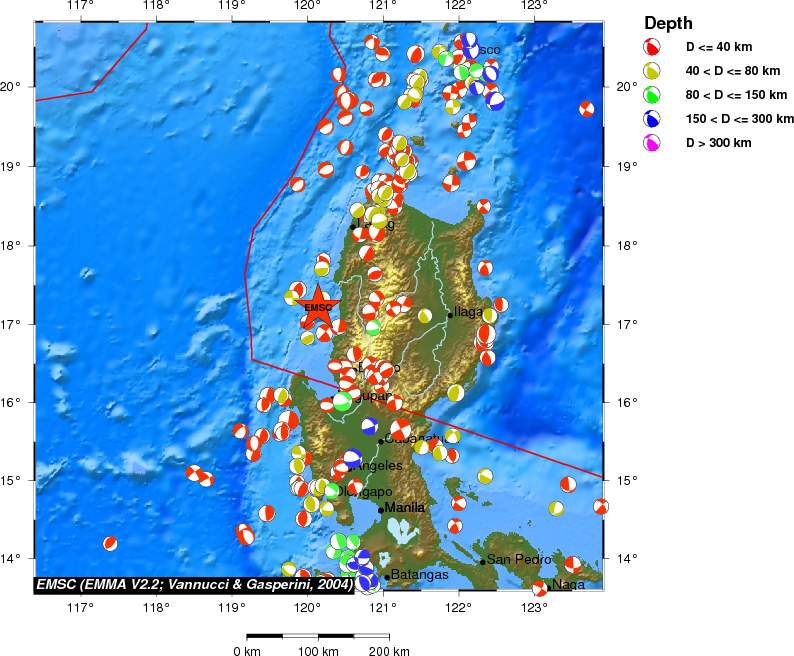794x656 pixels.
Task: Click the 100 km mark on the scale bar
Action: 318,651
